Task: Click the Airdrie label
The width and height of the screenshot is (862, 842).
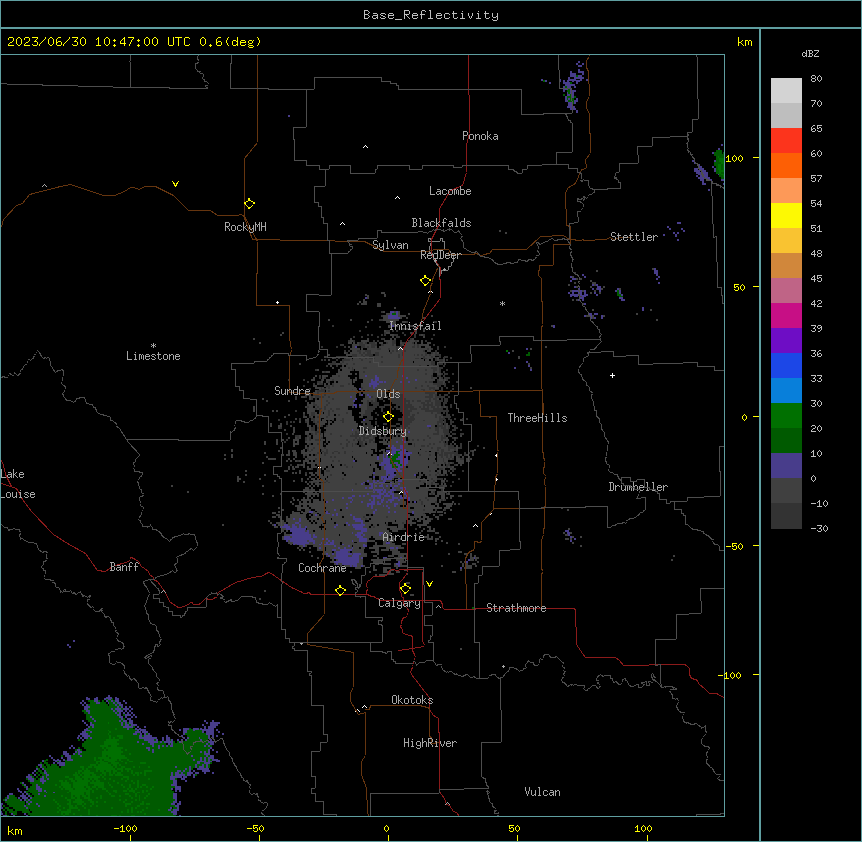Action: 404,537
